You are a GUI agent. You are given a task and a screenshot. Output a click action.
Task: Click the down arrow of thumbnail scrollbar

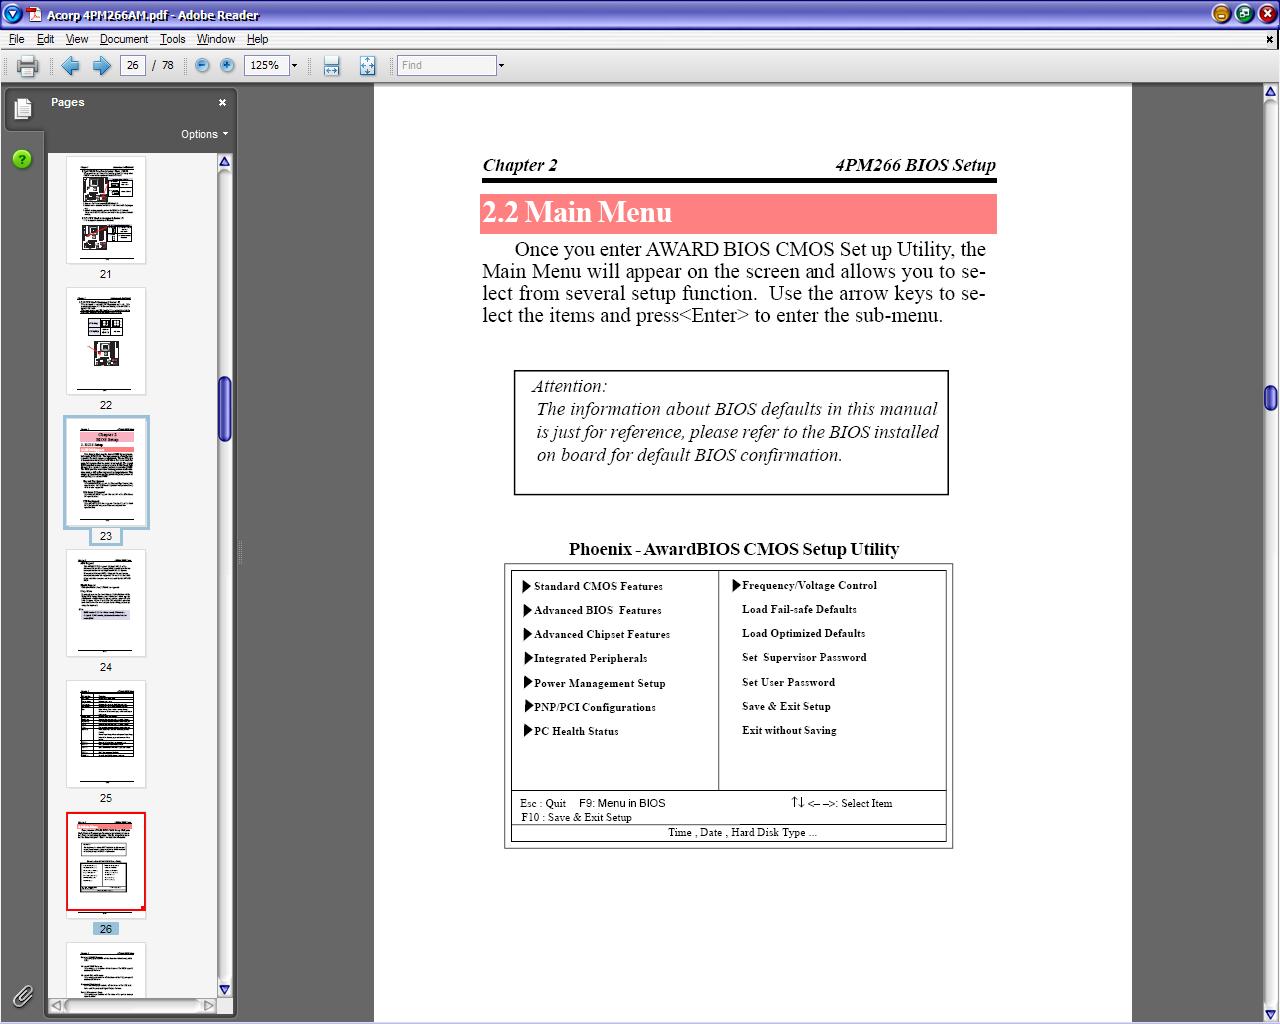pyautogui.click(x=224, y=990)
